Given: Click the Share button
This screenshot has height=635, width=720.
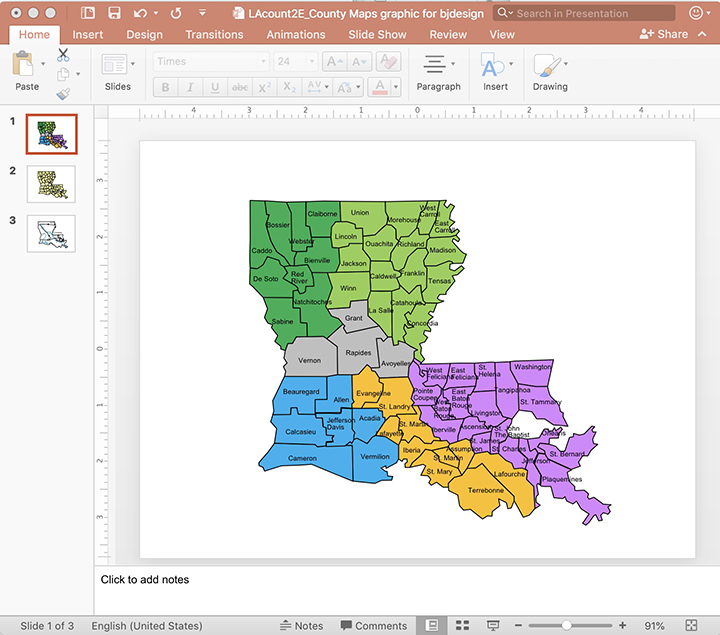Looking at the screenshot, I should click(x=664, y=34).
